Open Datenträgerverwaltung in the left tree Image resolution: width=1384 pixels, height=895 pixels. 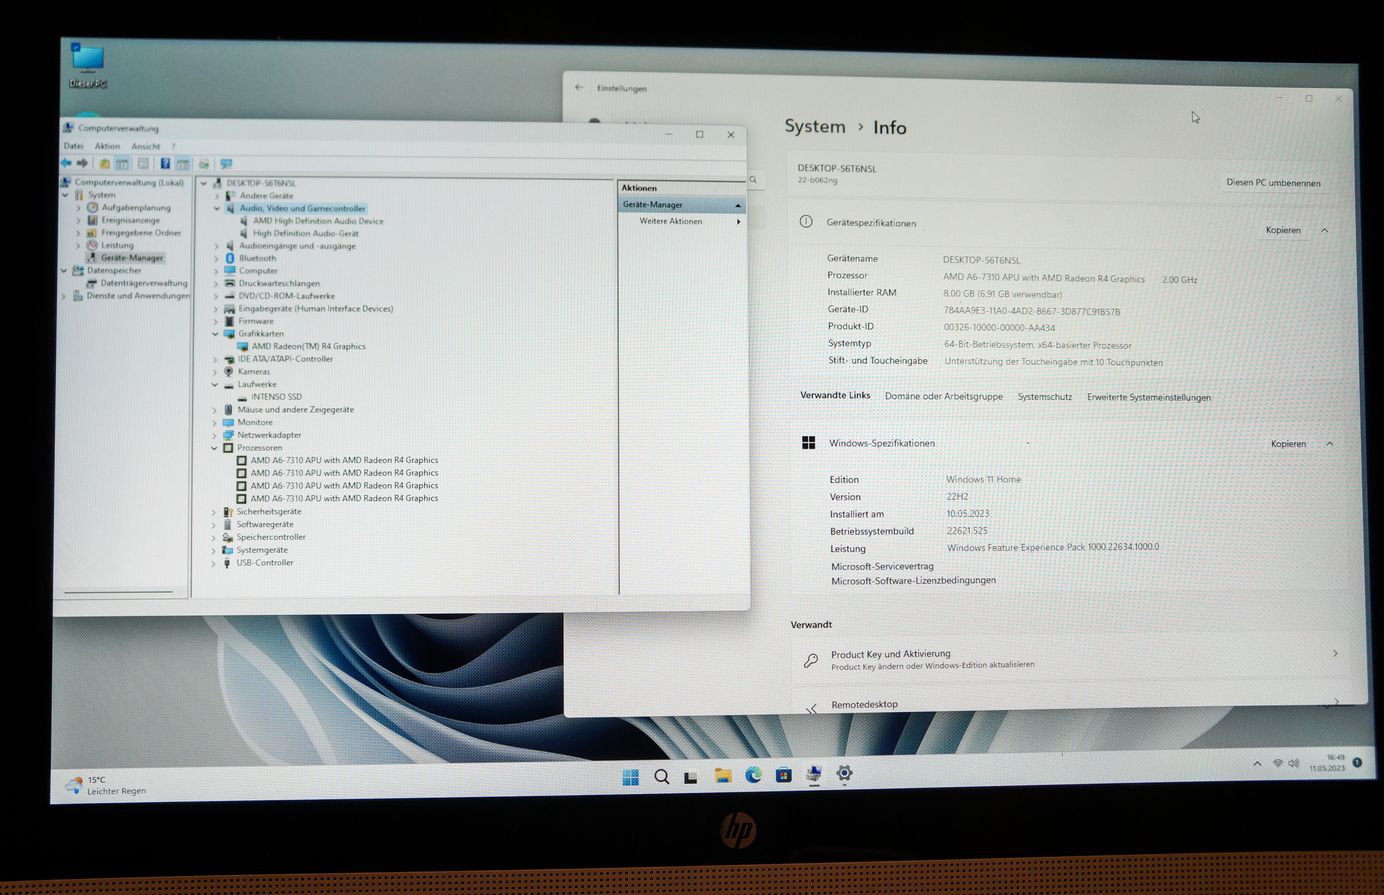pos(143,283)
